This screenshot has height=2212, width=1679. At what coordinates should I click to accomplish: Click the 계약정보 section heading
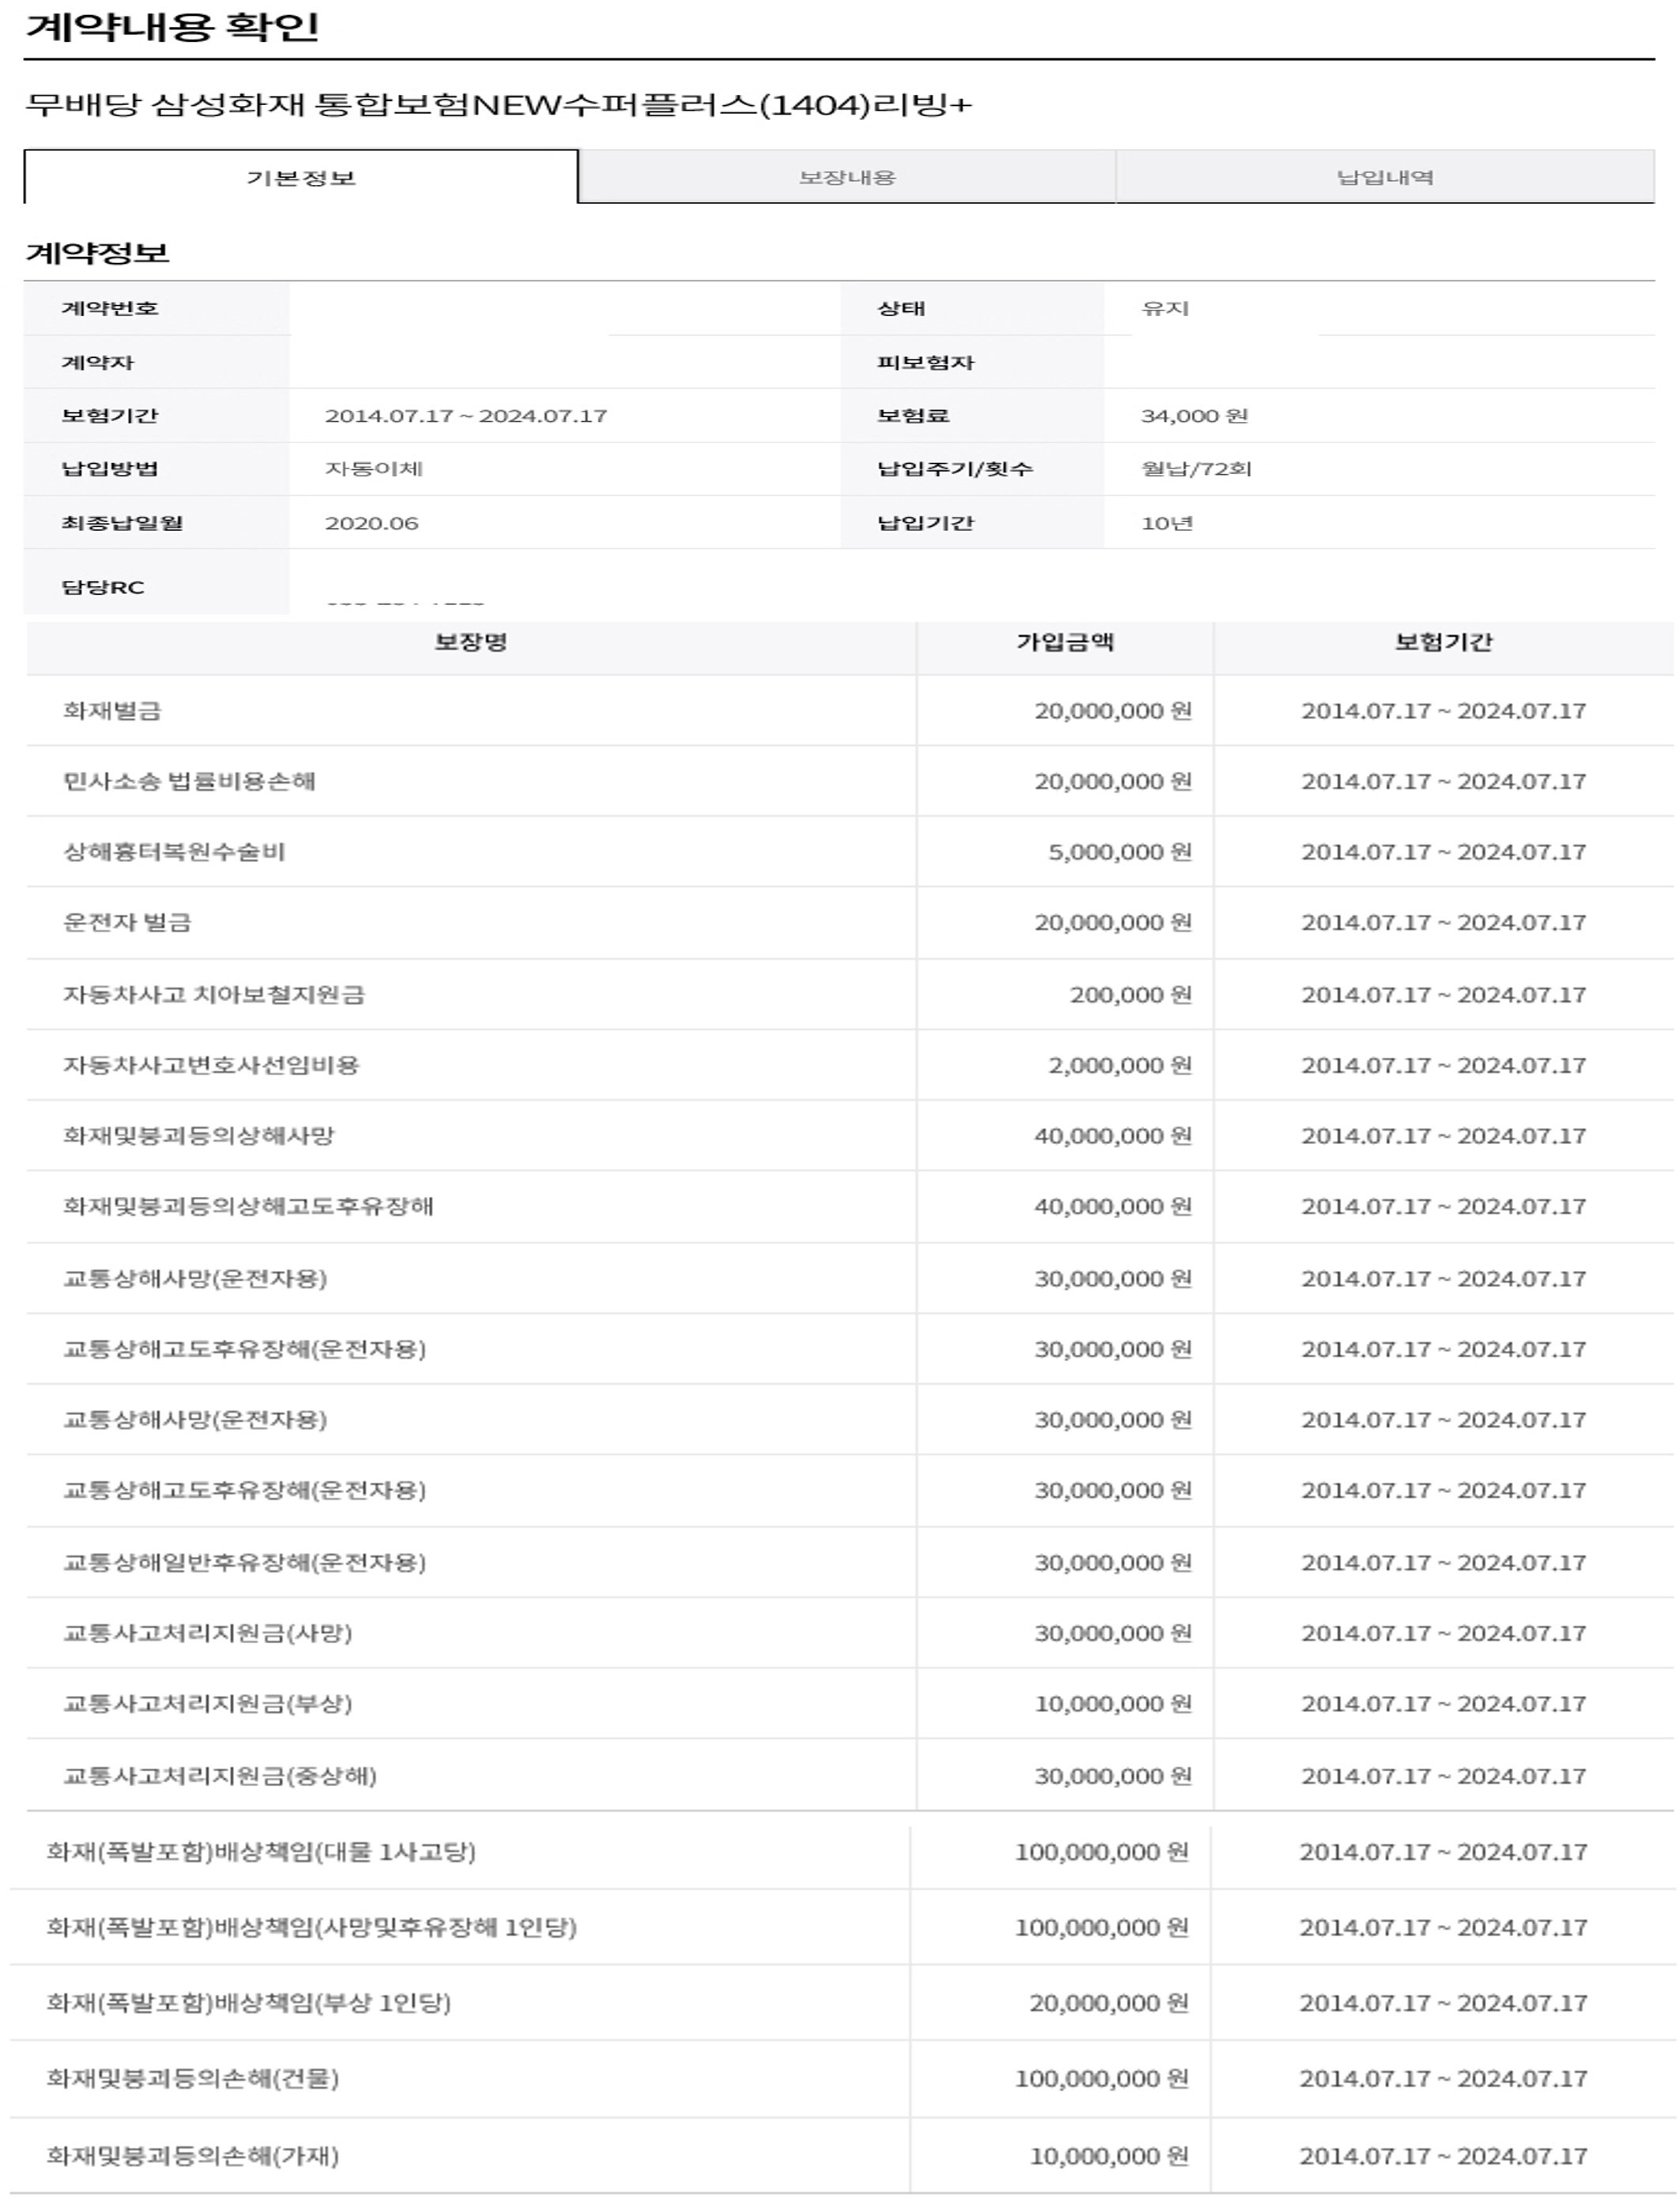[x=97, y=252]
